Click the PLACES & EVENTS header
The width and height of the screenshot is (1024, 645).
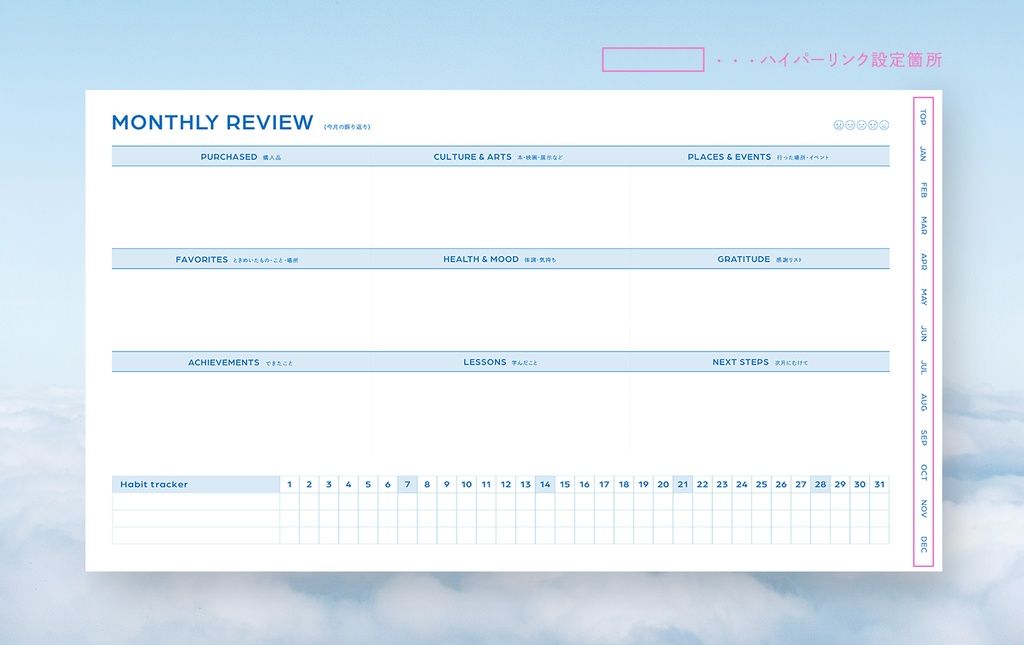[x=759, y=157]
